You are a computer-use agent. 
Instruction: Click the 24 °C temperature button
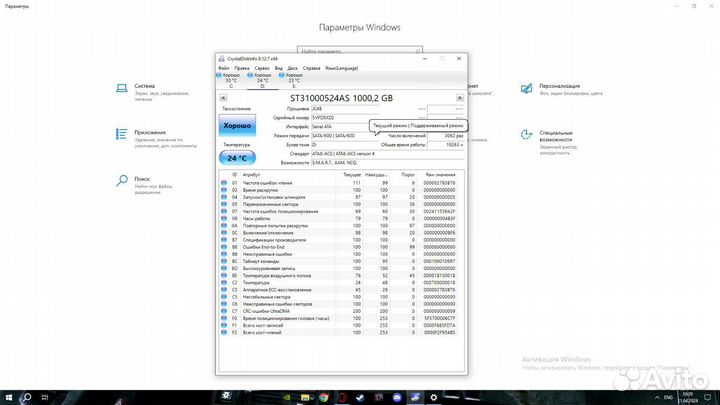pos(237,158)
